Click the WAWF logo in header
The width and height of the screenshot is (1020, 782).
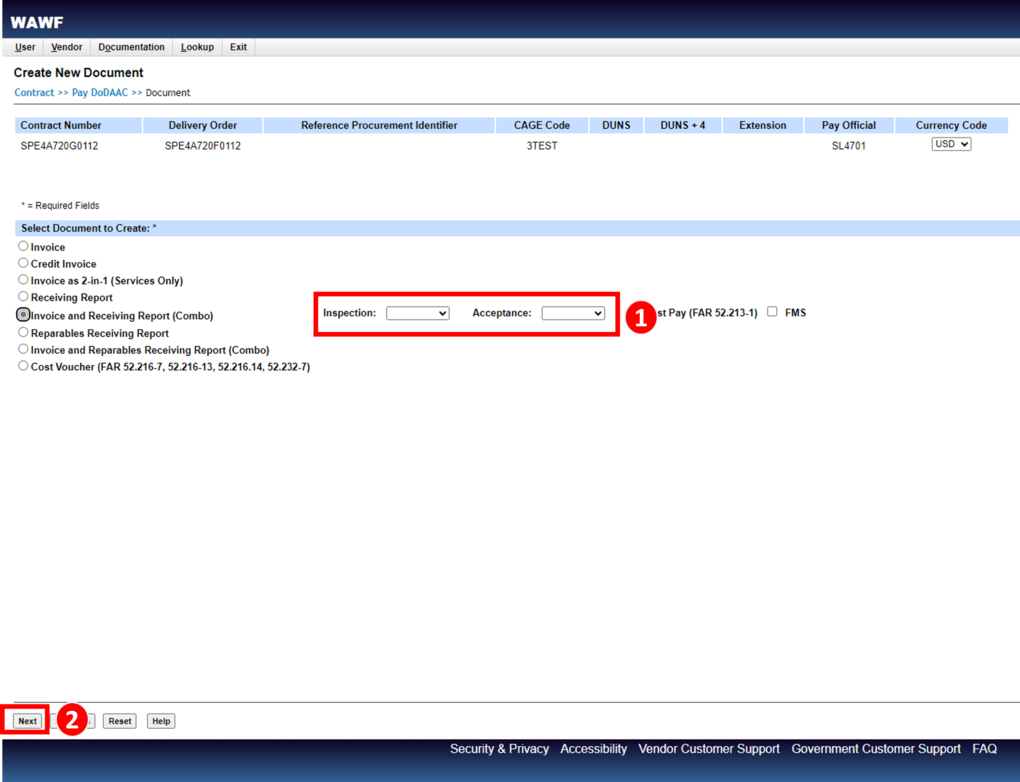[x=37, y=22]
